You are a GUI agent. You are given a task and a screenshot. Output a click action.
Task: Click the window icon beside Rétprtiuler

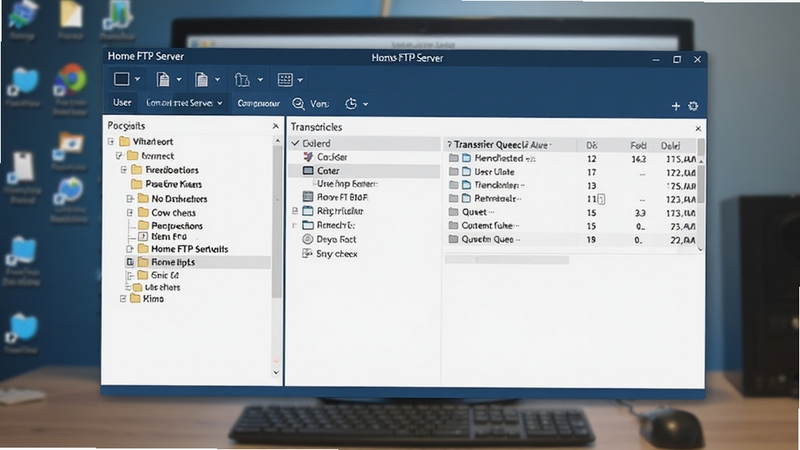pos(308,211)
